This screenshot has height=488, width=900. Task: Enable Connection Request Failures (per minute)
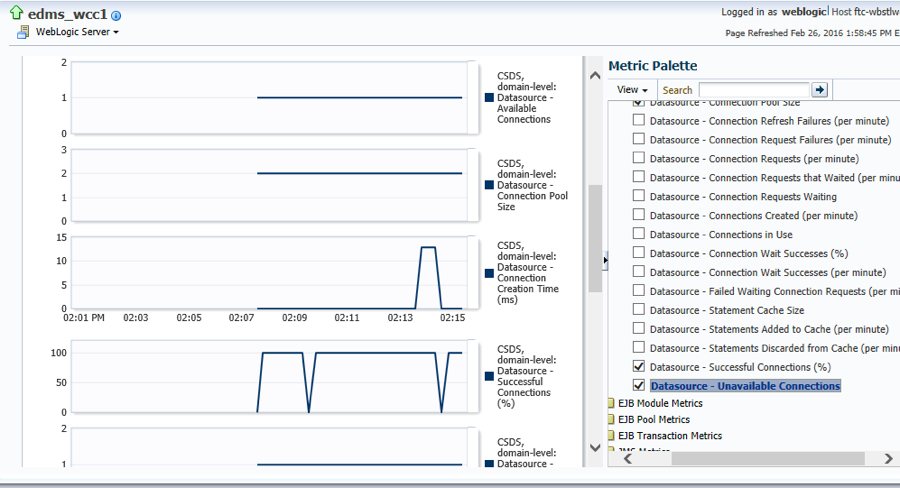[x=638, y=139]
